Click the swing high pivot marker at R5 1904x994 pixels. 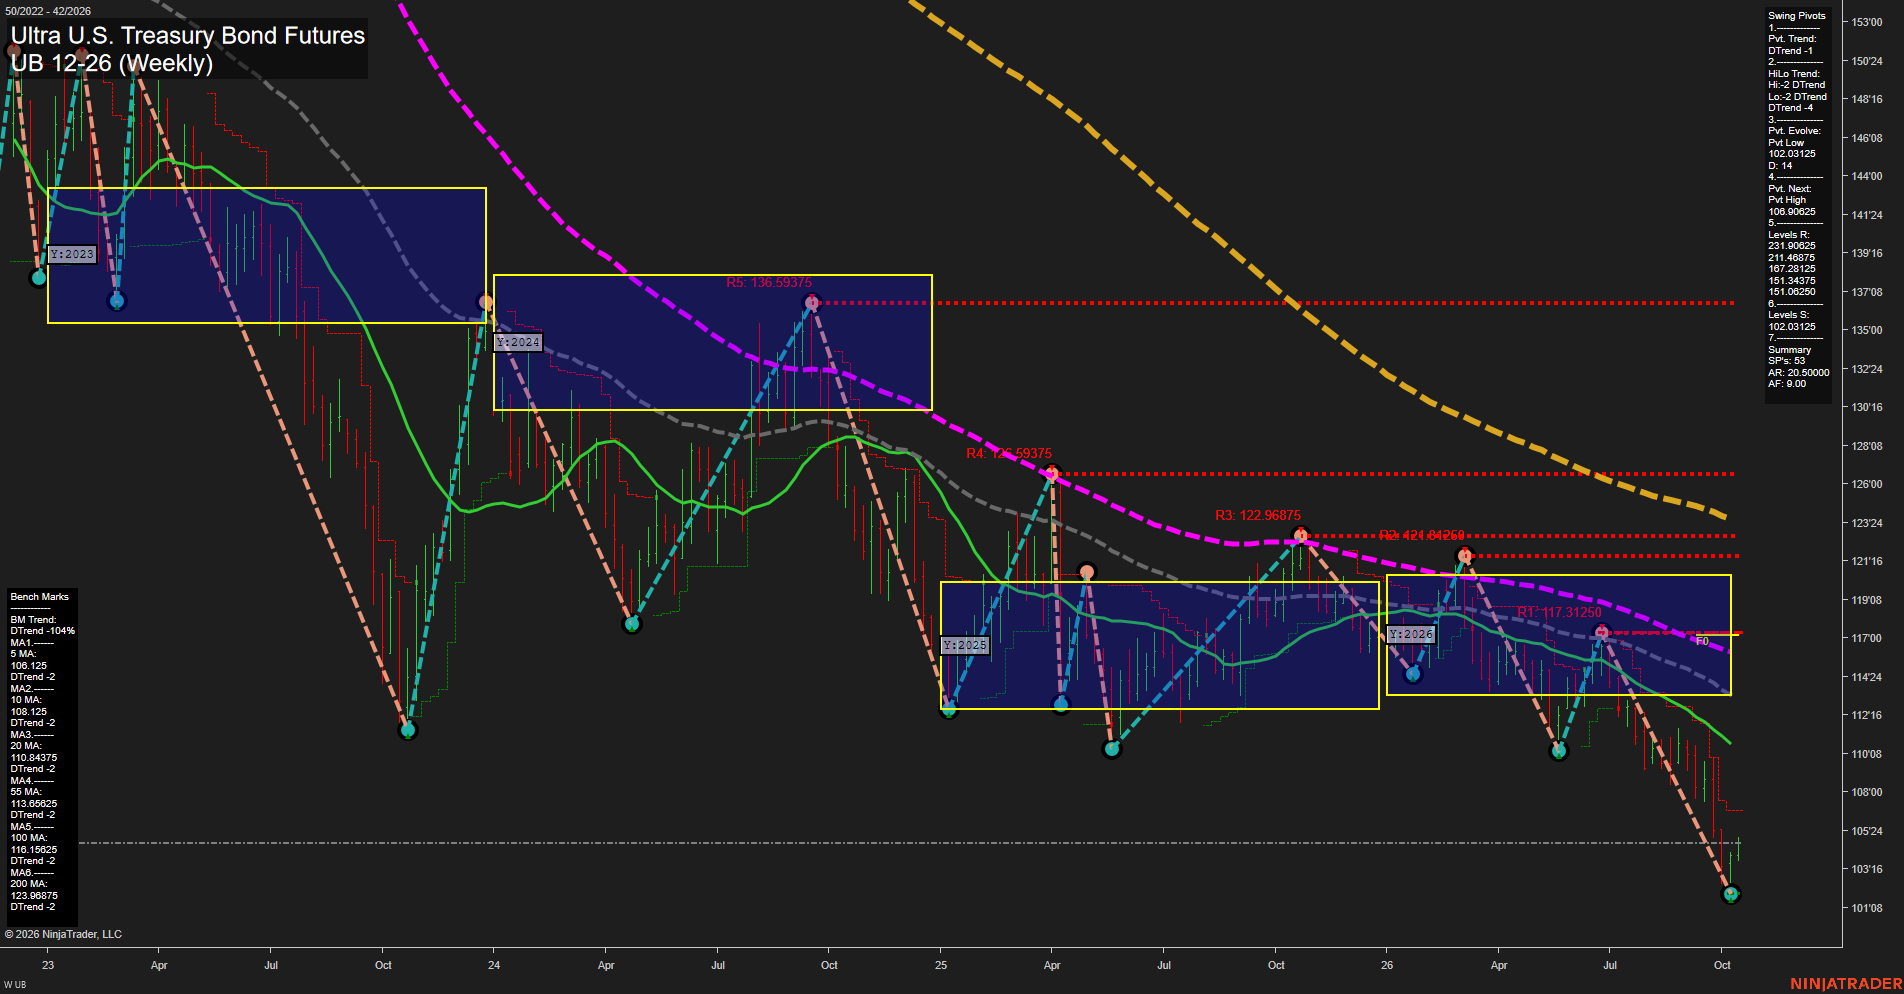pos(812,302)
